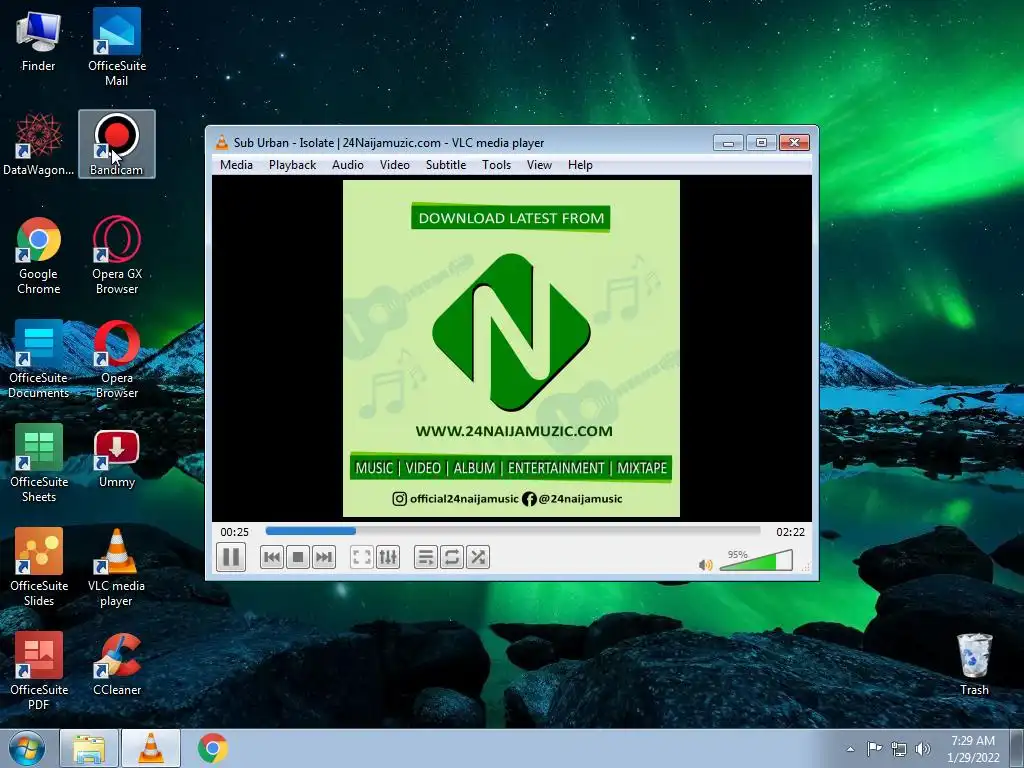This screenshot has height=768, width=1024.
Task: Skip to next track in VLC
Action: coord(324,557)
